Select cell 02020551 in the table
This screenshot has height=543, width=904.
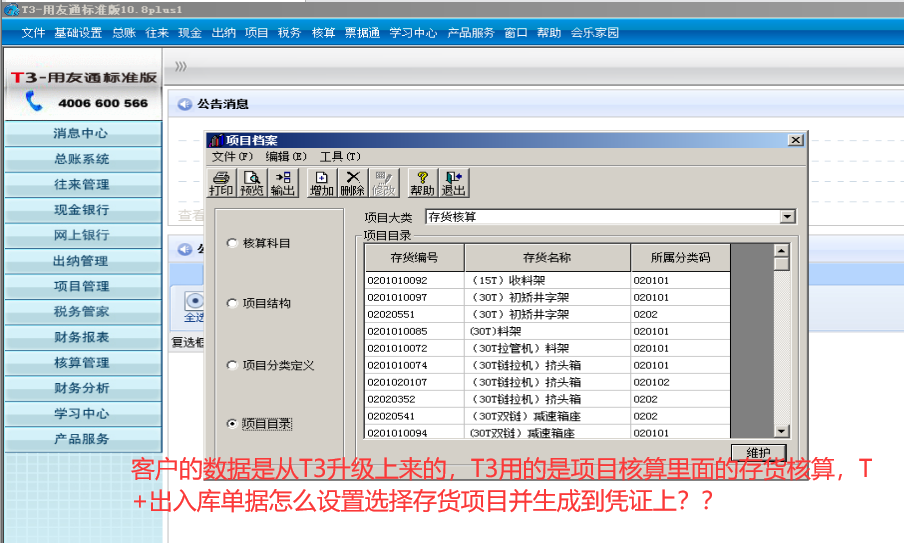[415, 314]
